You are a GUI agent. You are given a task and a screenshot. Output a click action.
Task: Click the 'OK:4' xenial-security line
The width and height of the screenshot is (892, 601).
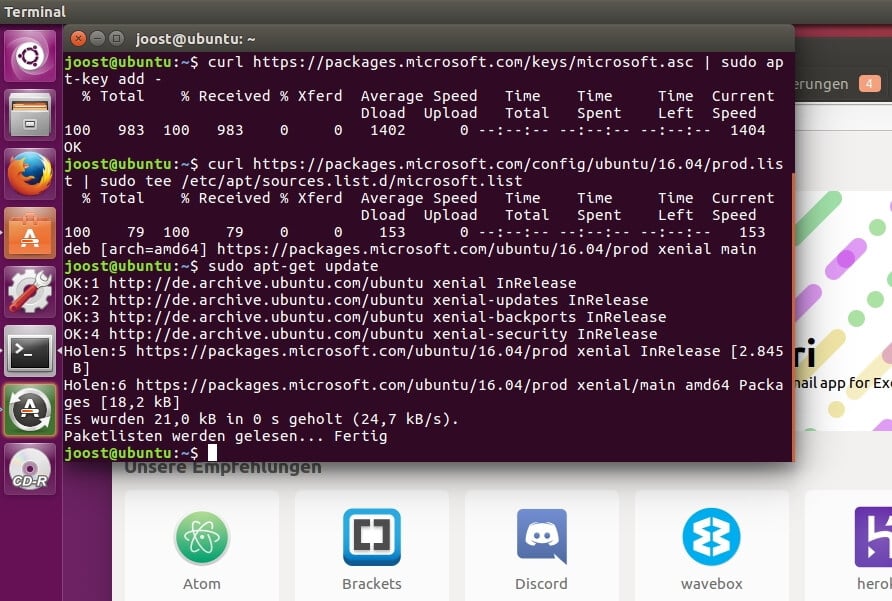point(360,334)
